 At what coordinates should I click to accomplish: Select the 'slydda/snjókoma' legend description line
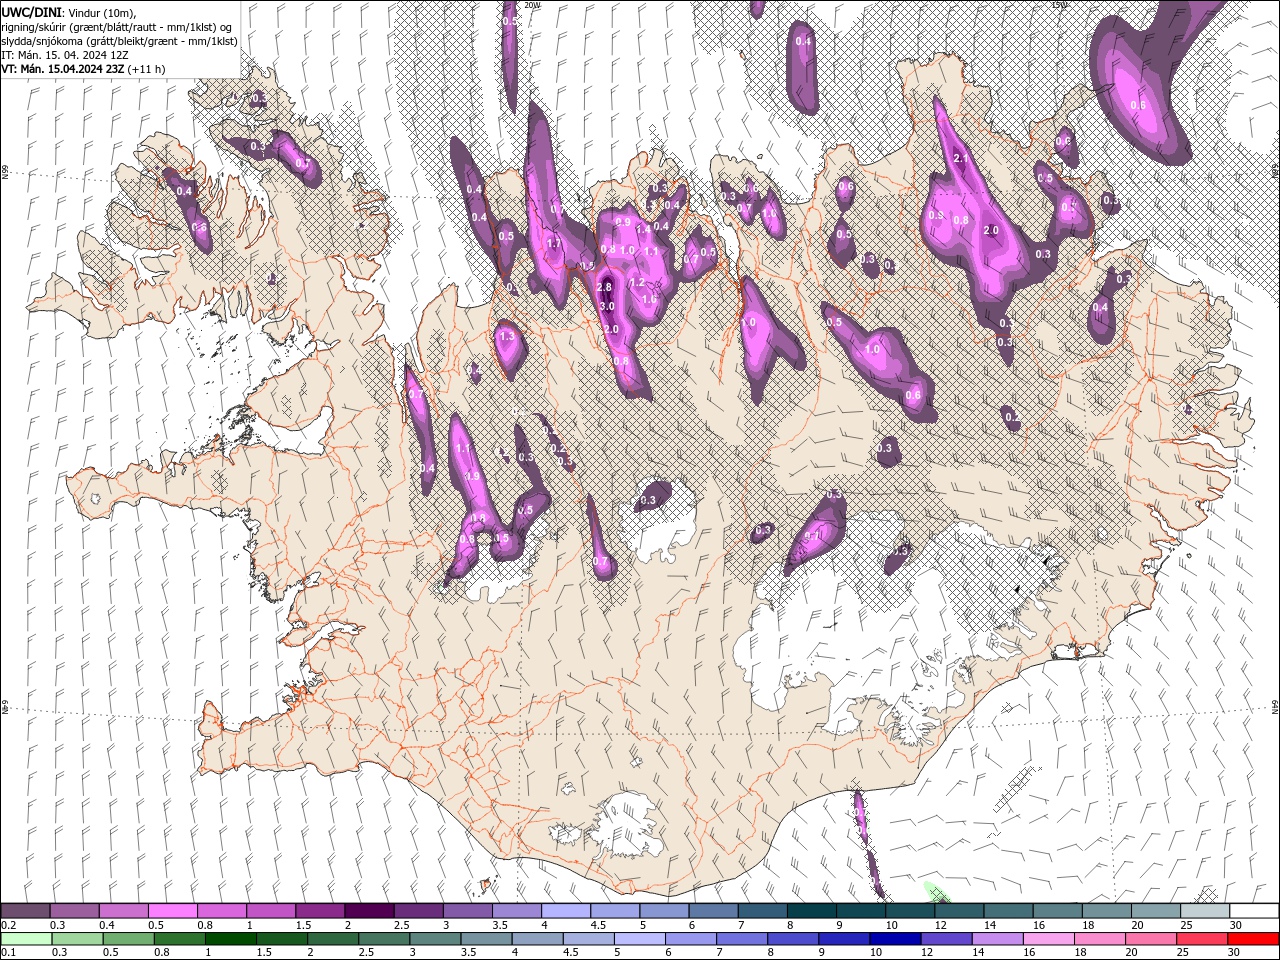120,41
